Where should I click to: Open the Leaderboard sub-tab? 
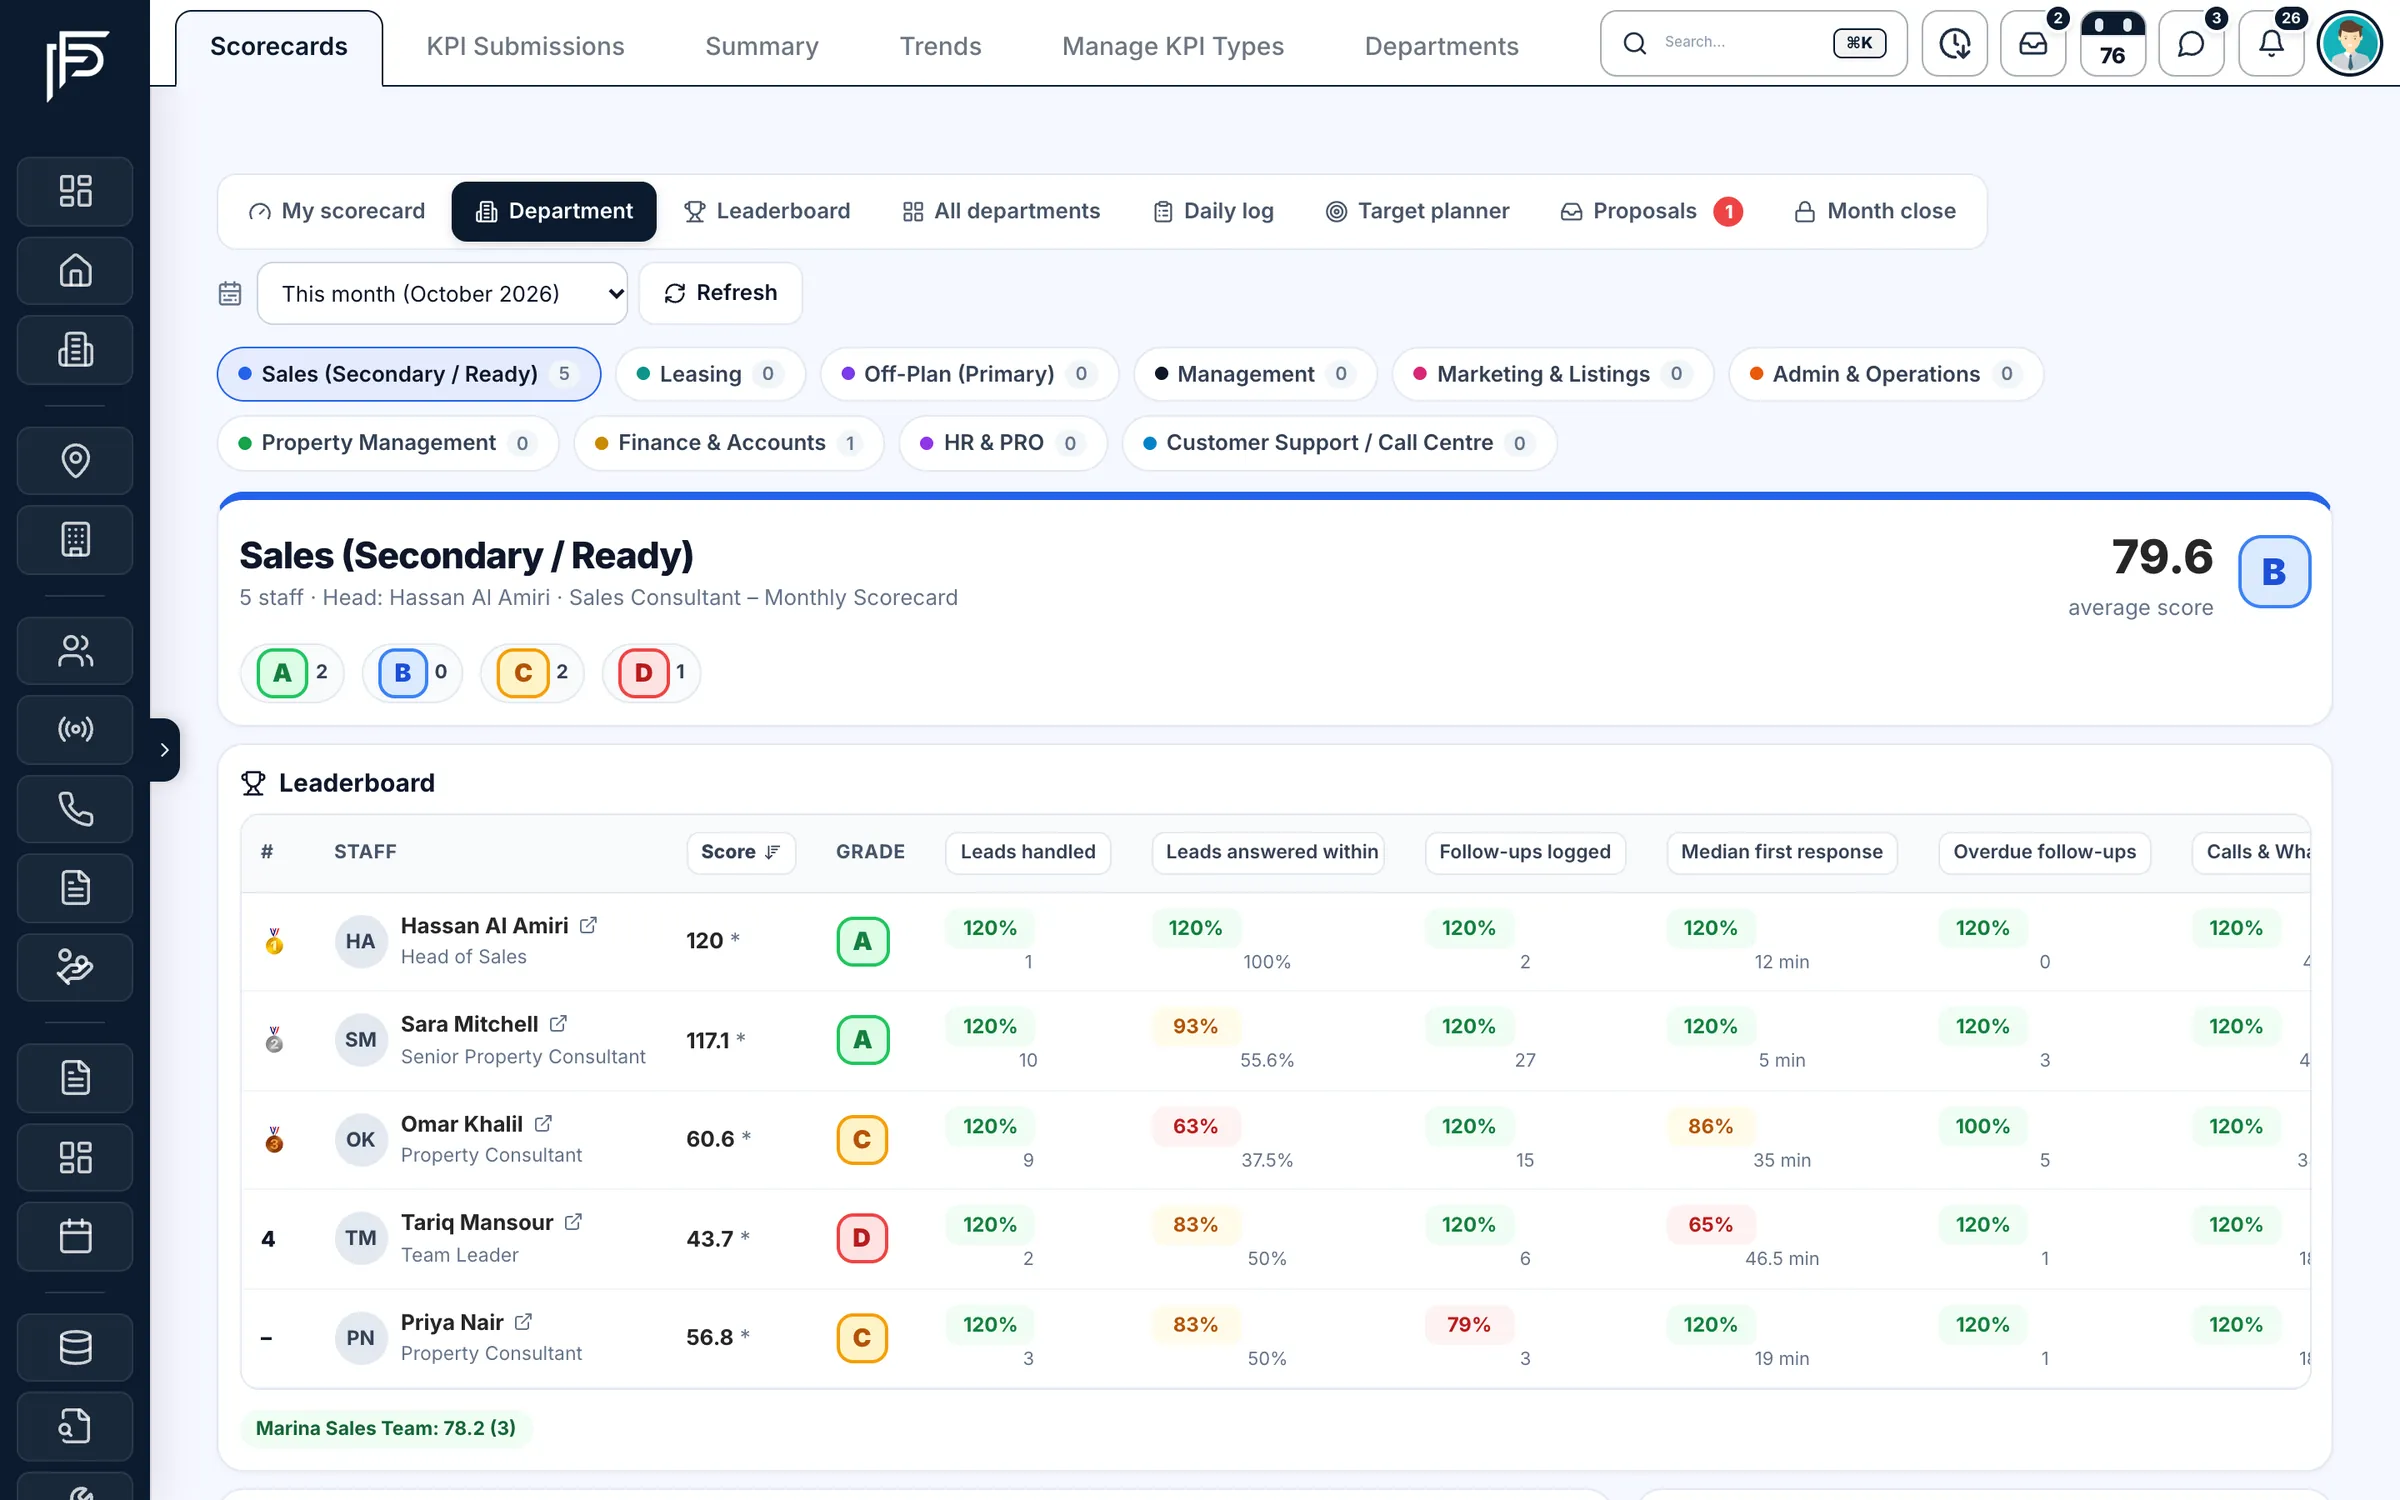pyautogui.click(x=767, y=211)
